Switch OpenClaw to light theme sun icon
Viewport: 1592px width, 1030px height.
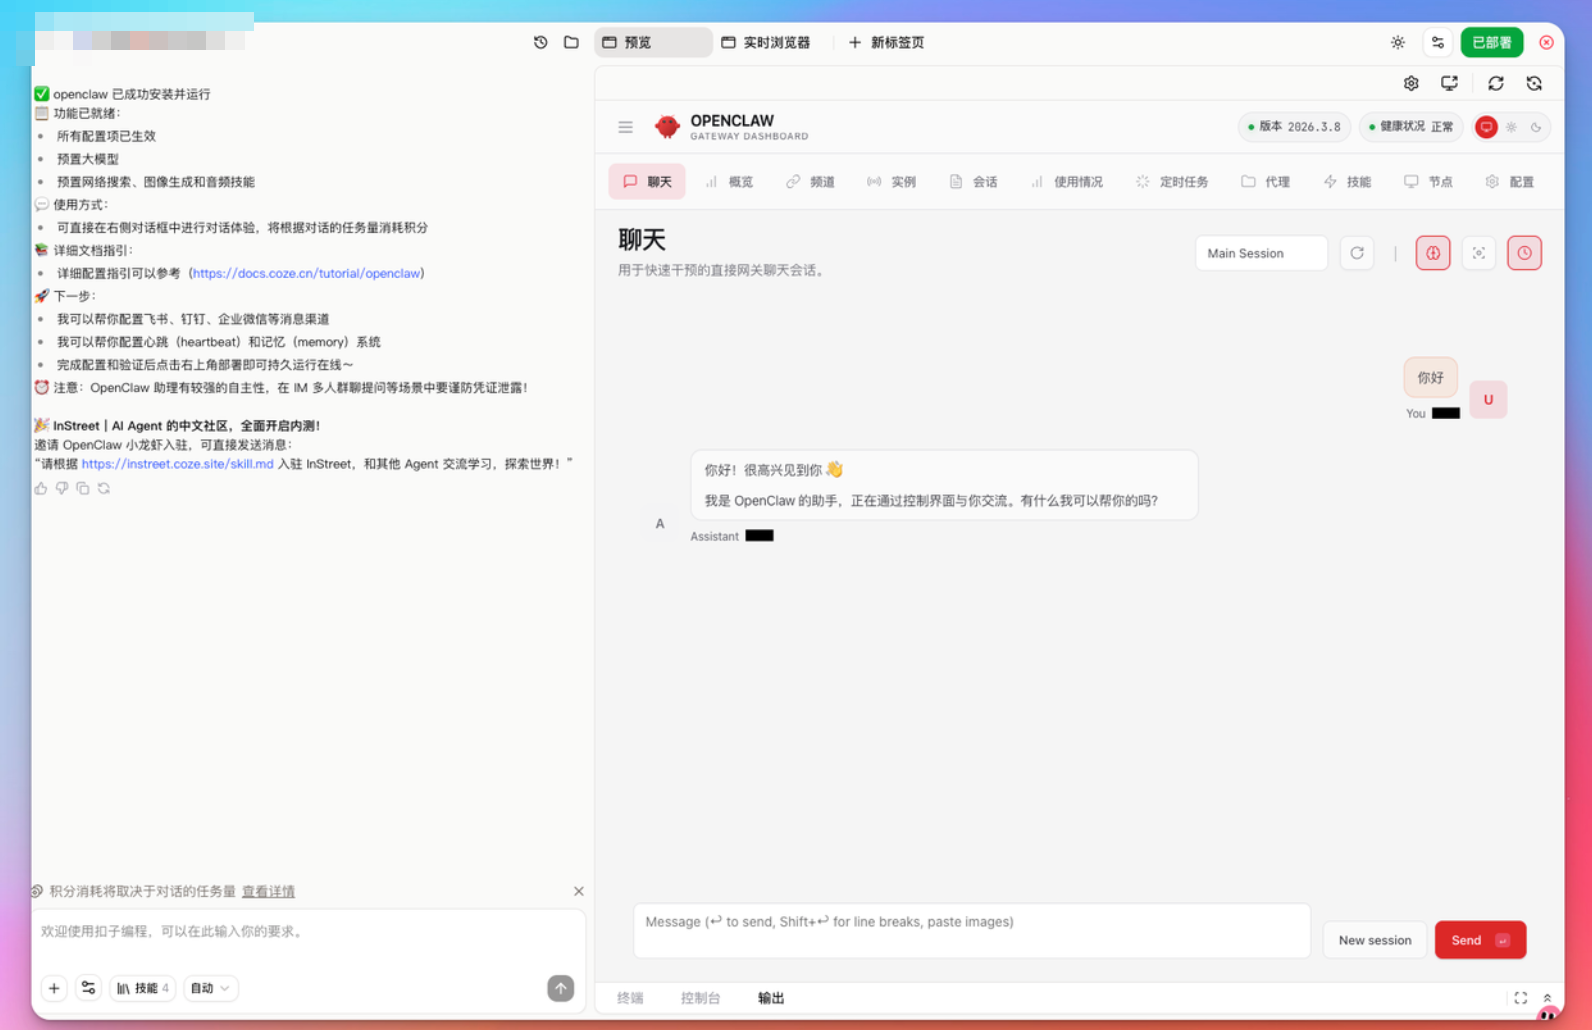click(x=1511, y=127)
